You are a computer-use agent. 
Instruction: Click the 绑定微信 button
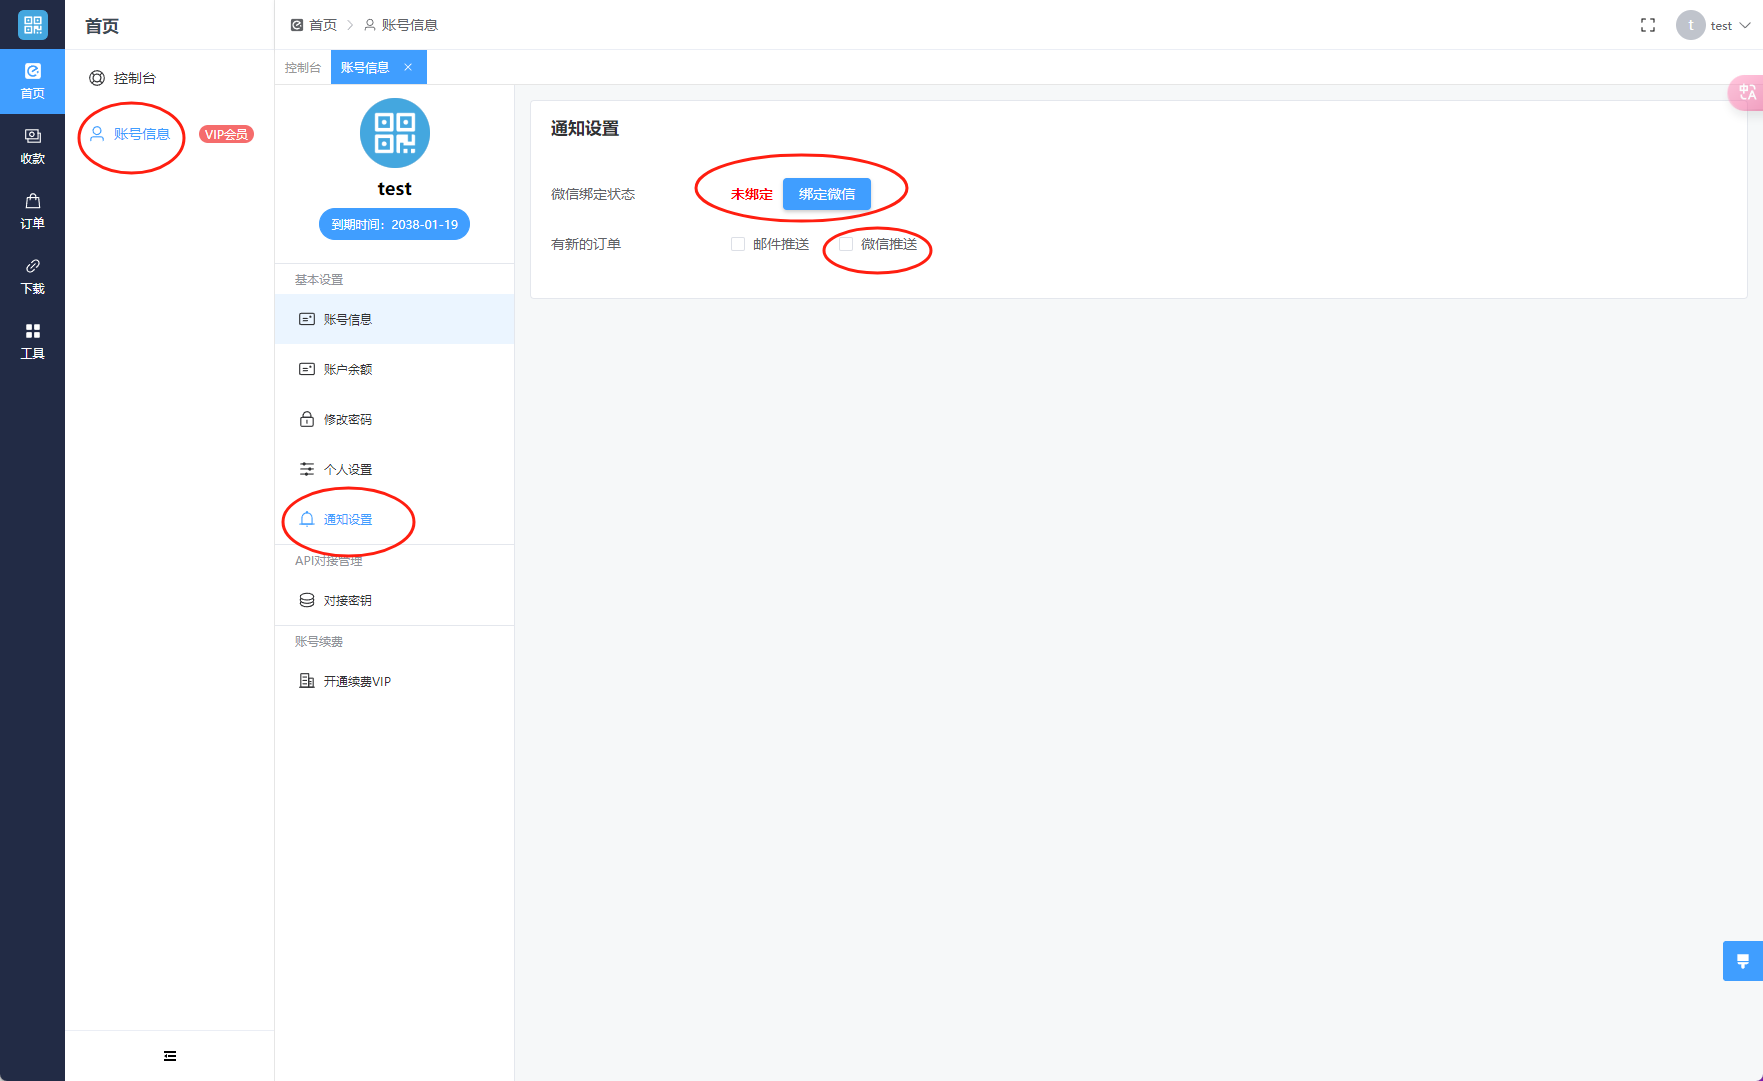click(826, 194)
